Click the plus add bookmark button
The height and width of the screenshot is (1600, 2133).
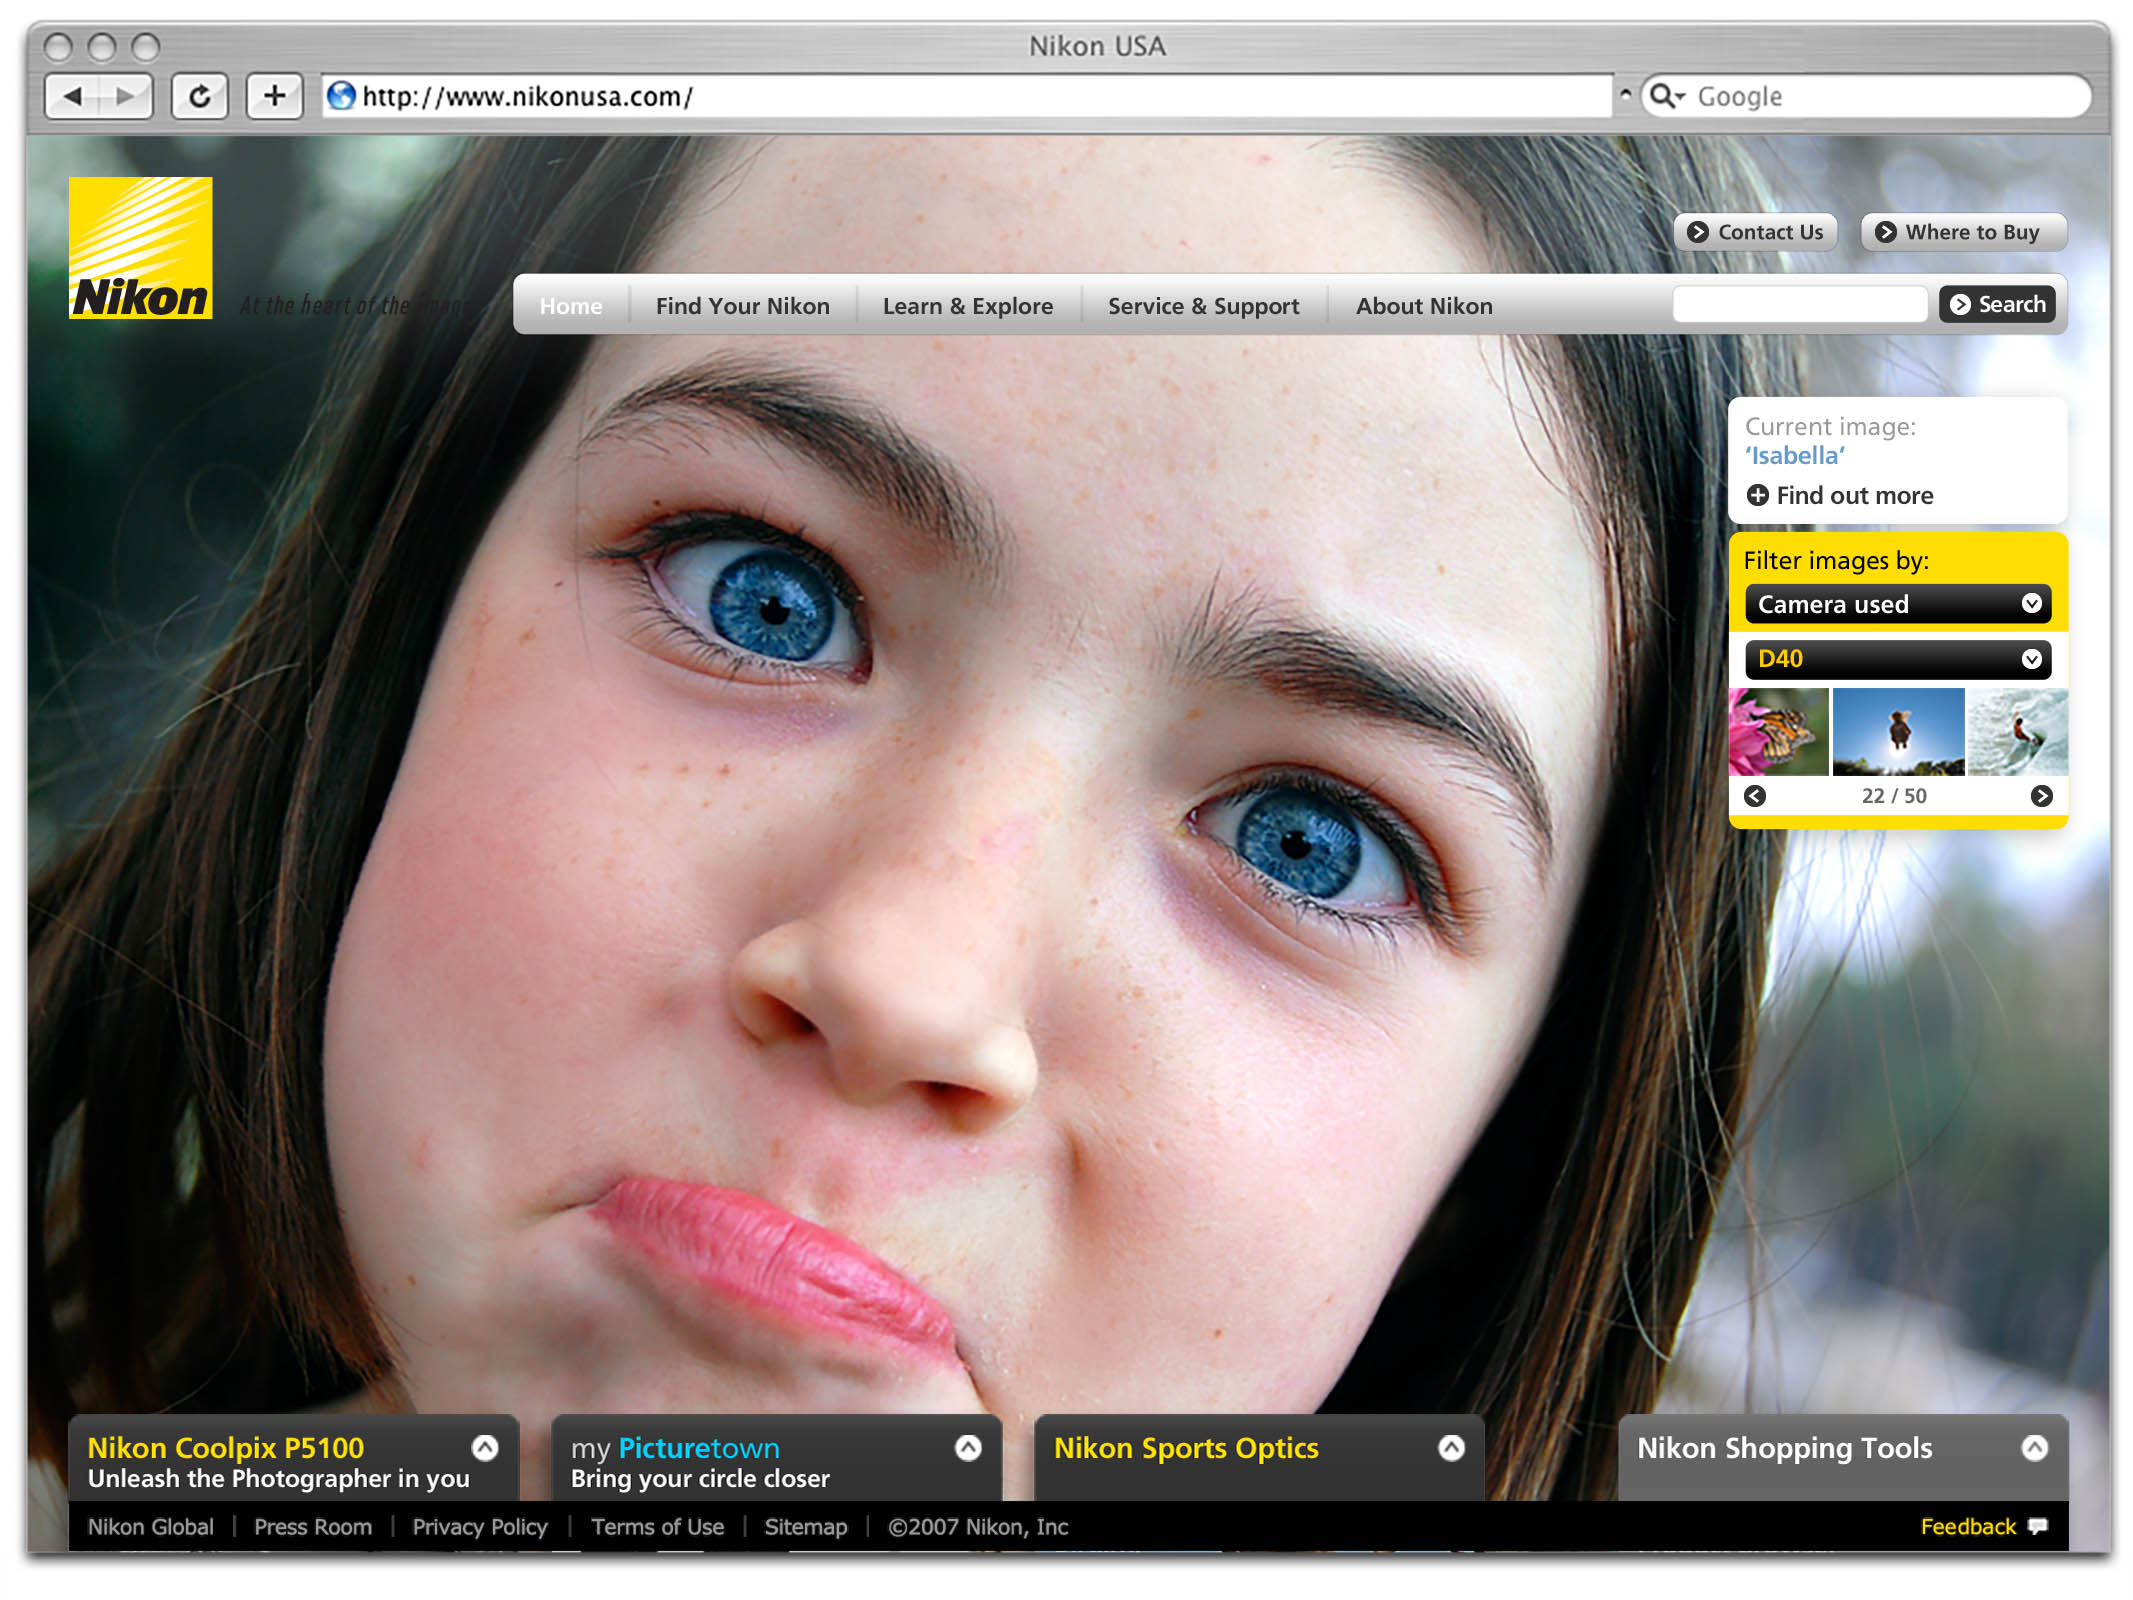(x=274, y=97)
